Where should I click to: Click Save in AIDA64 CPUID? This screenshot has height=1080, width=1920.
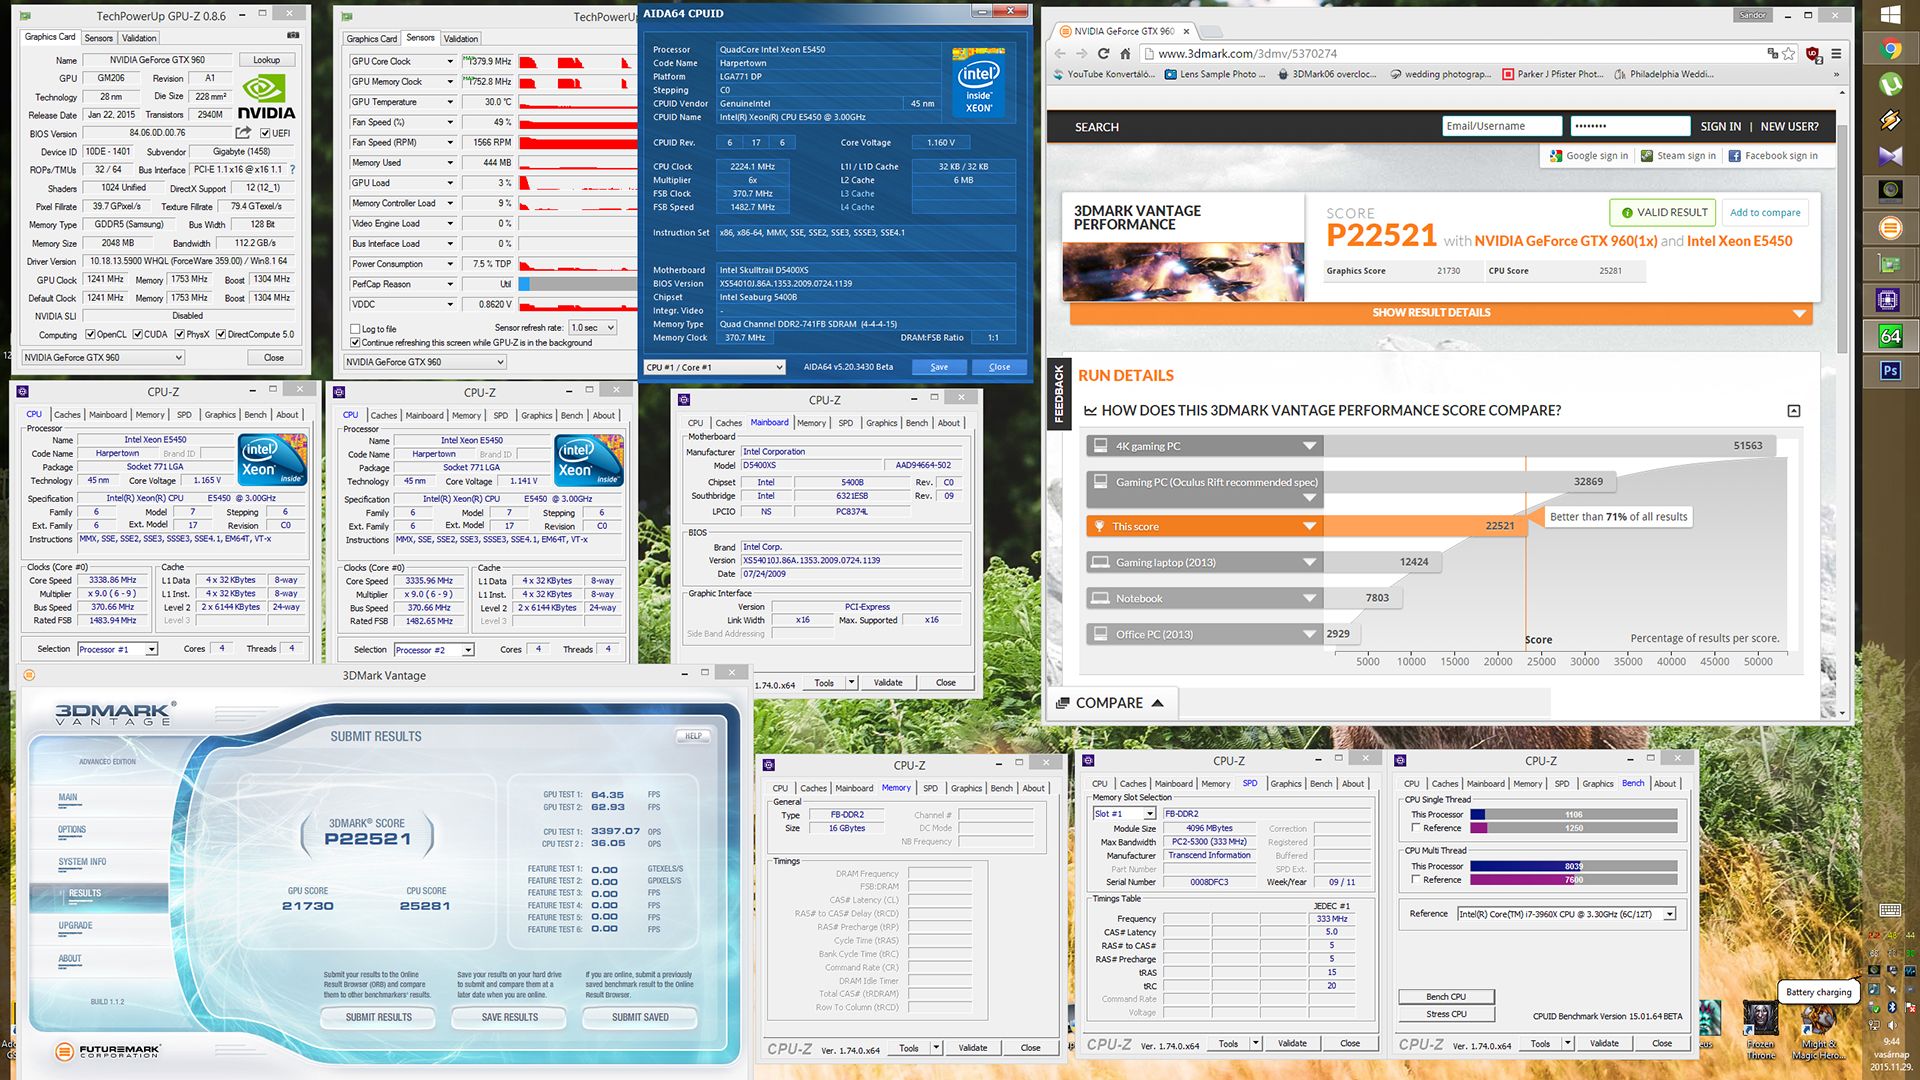[x=939, y=367]
